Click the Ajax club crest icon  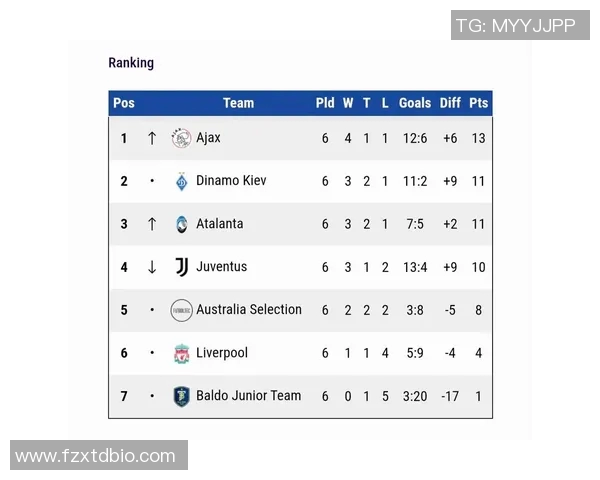point(181,138)
